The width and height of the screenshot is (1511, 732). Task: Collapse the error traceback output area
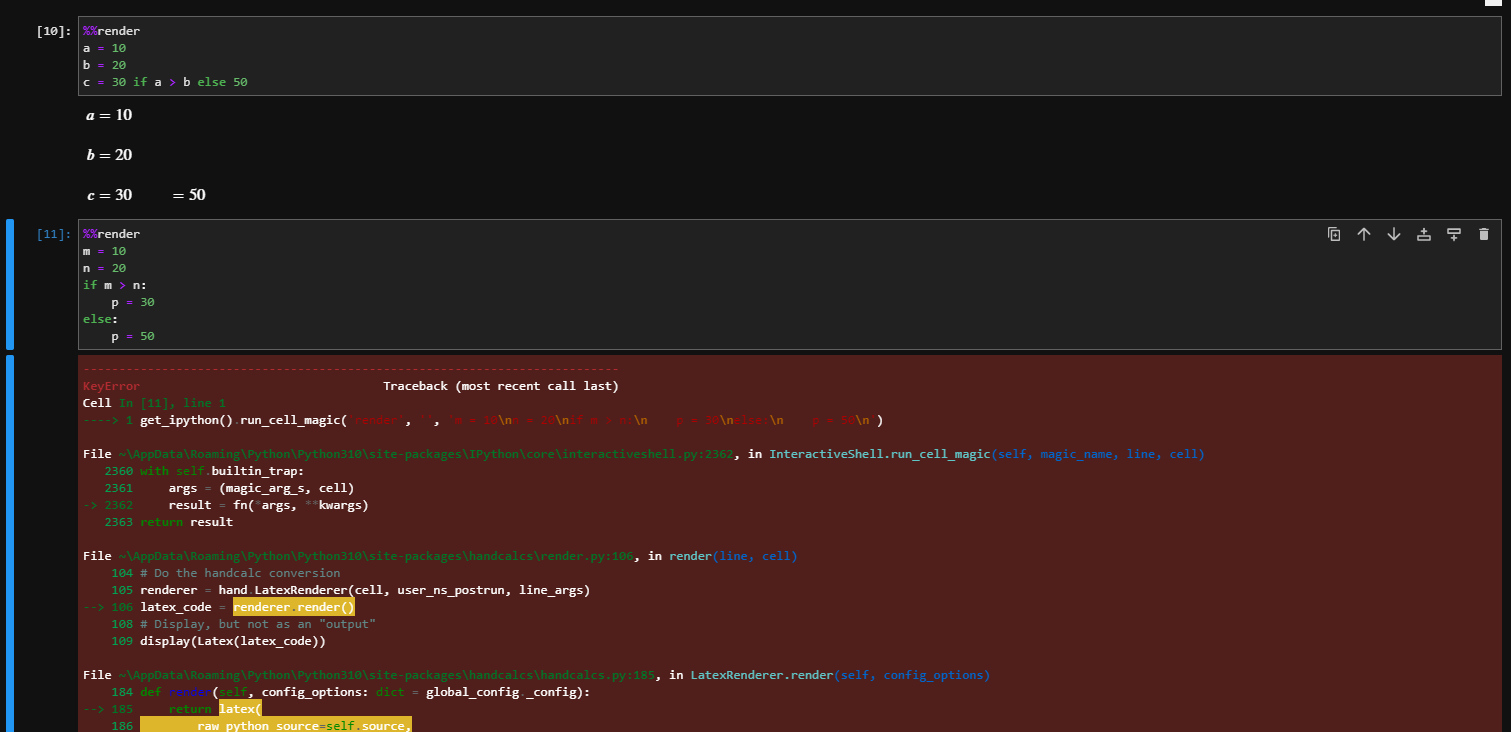click(9, 540)
